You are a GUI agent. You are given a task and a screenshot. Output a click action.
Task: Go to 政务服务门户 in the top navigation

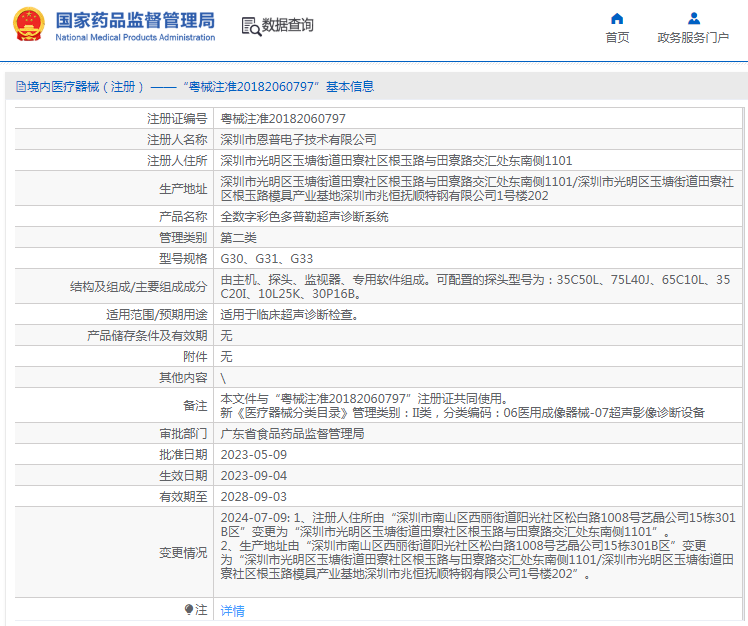tap(693, 38)
